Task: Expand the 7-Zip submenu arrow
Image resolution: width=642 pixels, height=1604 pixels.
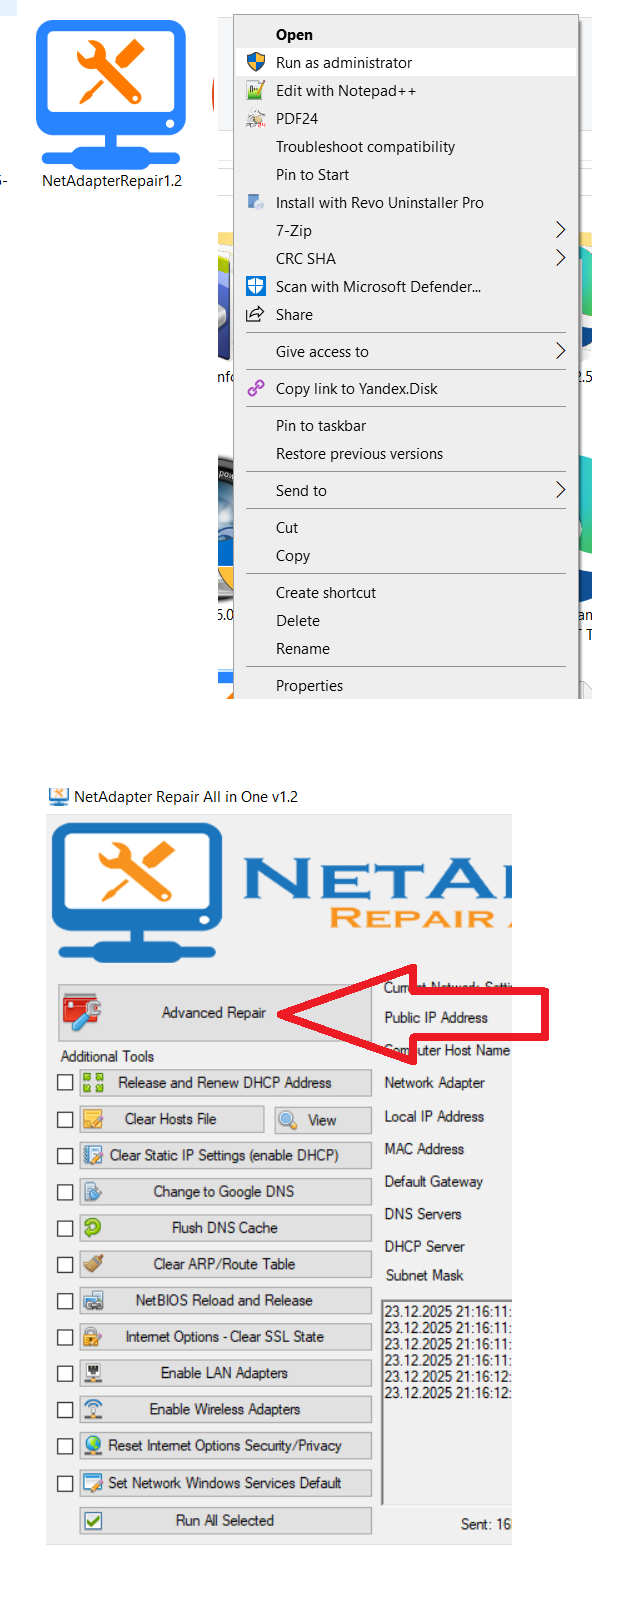Action: (x=560, y=230)
